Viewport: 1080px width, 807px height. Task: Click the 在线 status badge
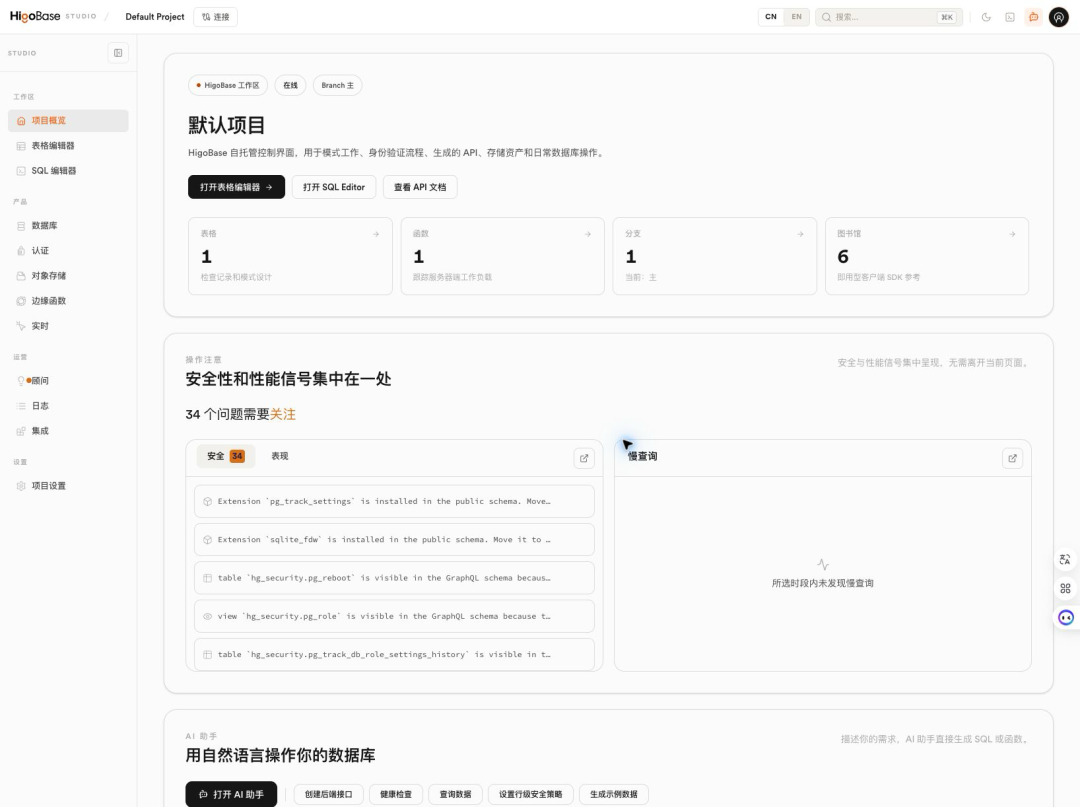290,85
